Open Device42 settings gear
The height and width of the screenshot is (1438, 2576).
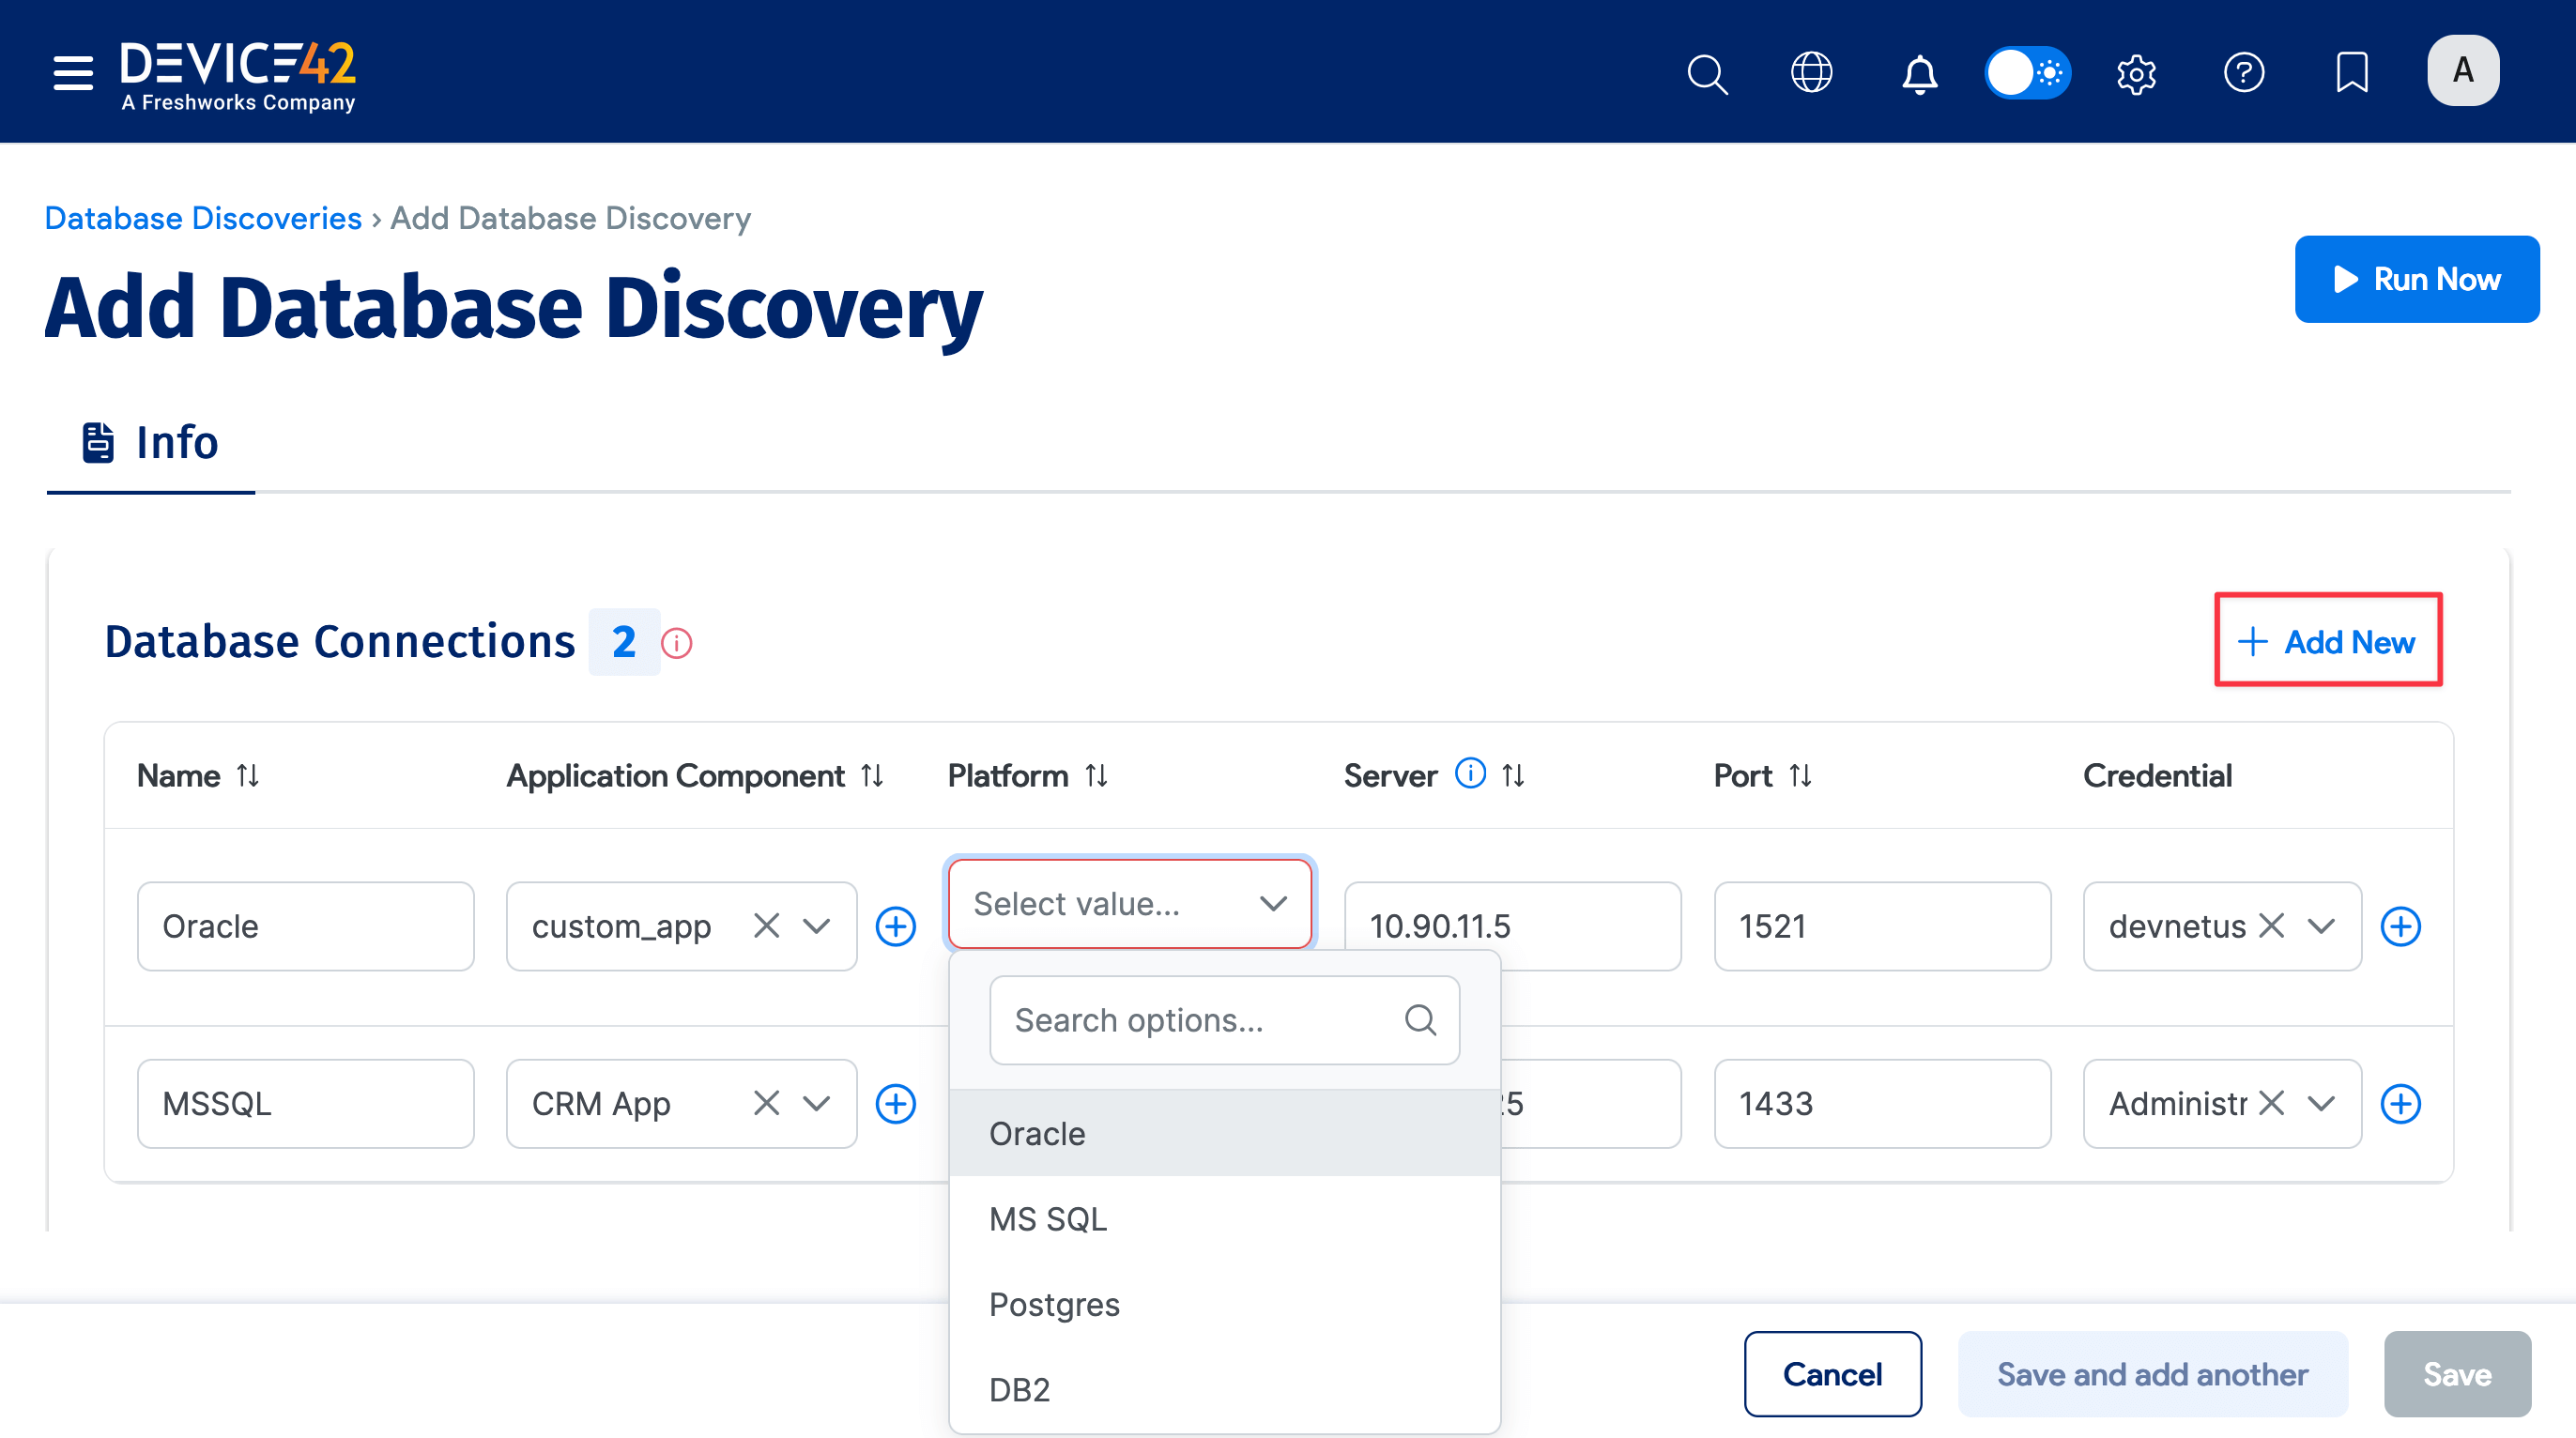pos(2137,73)
